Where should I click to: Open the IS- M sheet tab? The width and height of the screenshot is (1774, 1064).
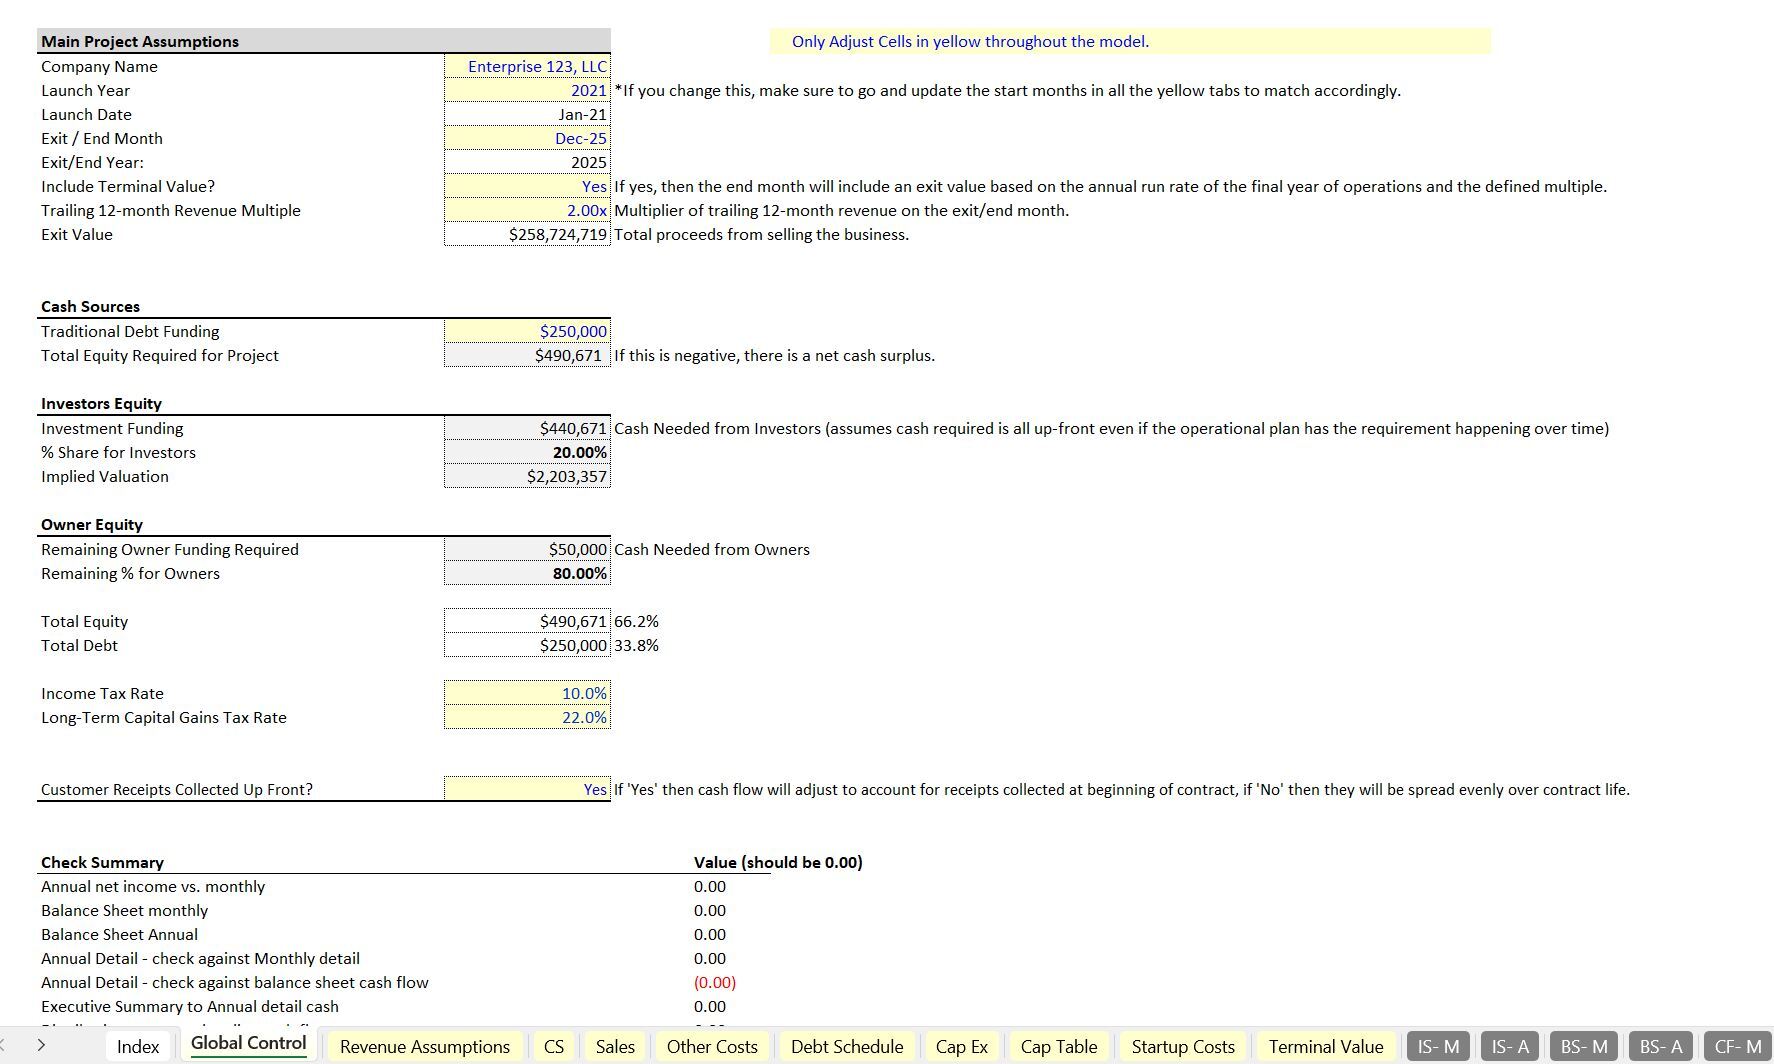tap(1438, 1046)
